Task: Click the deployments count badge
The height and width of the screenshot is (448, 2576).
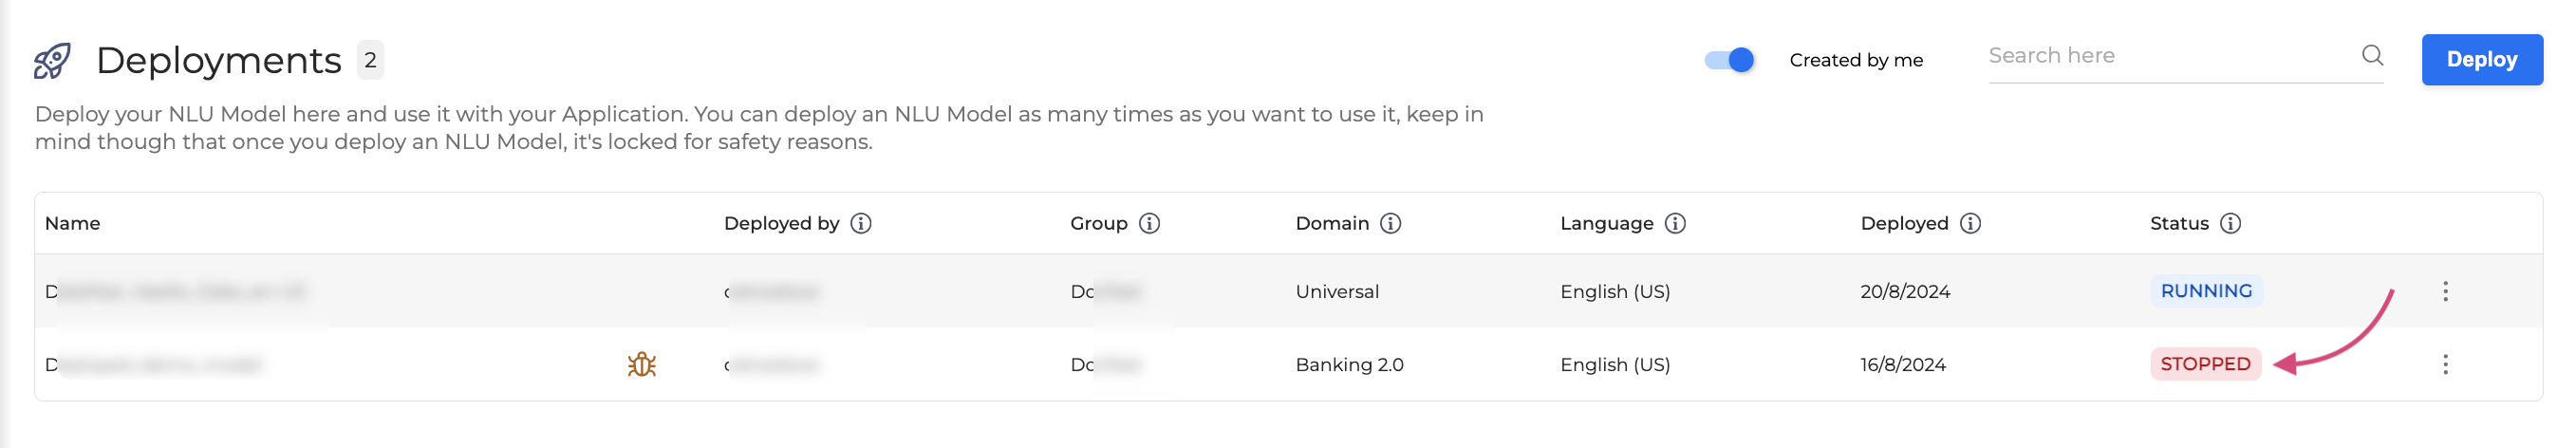Action: pyautogui.click(x=370, y=60)
